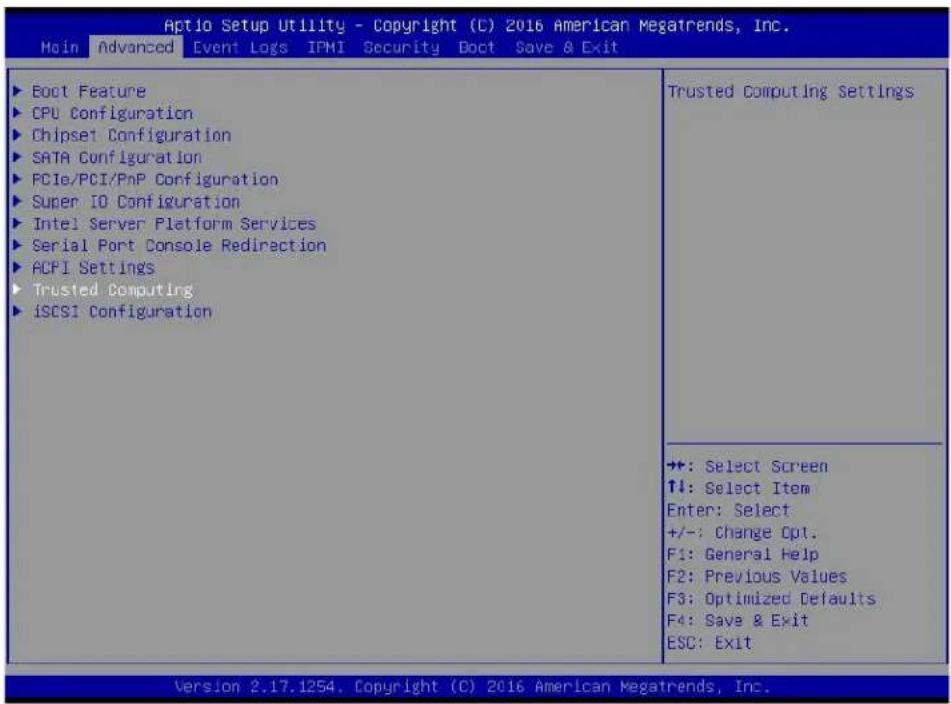This screenshot has width=951, height=704.
Task: Open CPU Configuration submenu
Action: click(x=112, y=113)
